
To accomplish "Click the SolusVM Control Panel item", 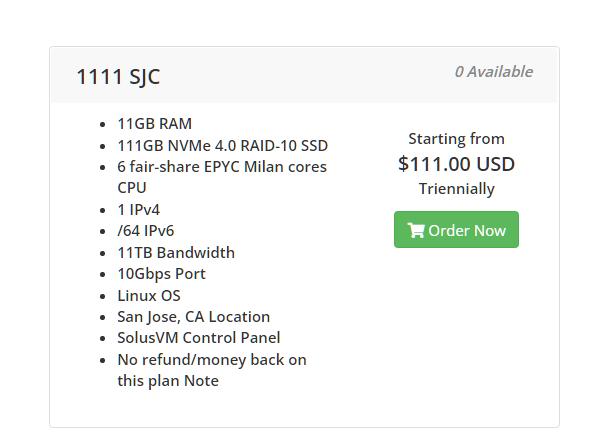I will 199,338.
